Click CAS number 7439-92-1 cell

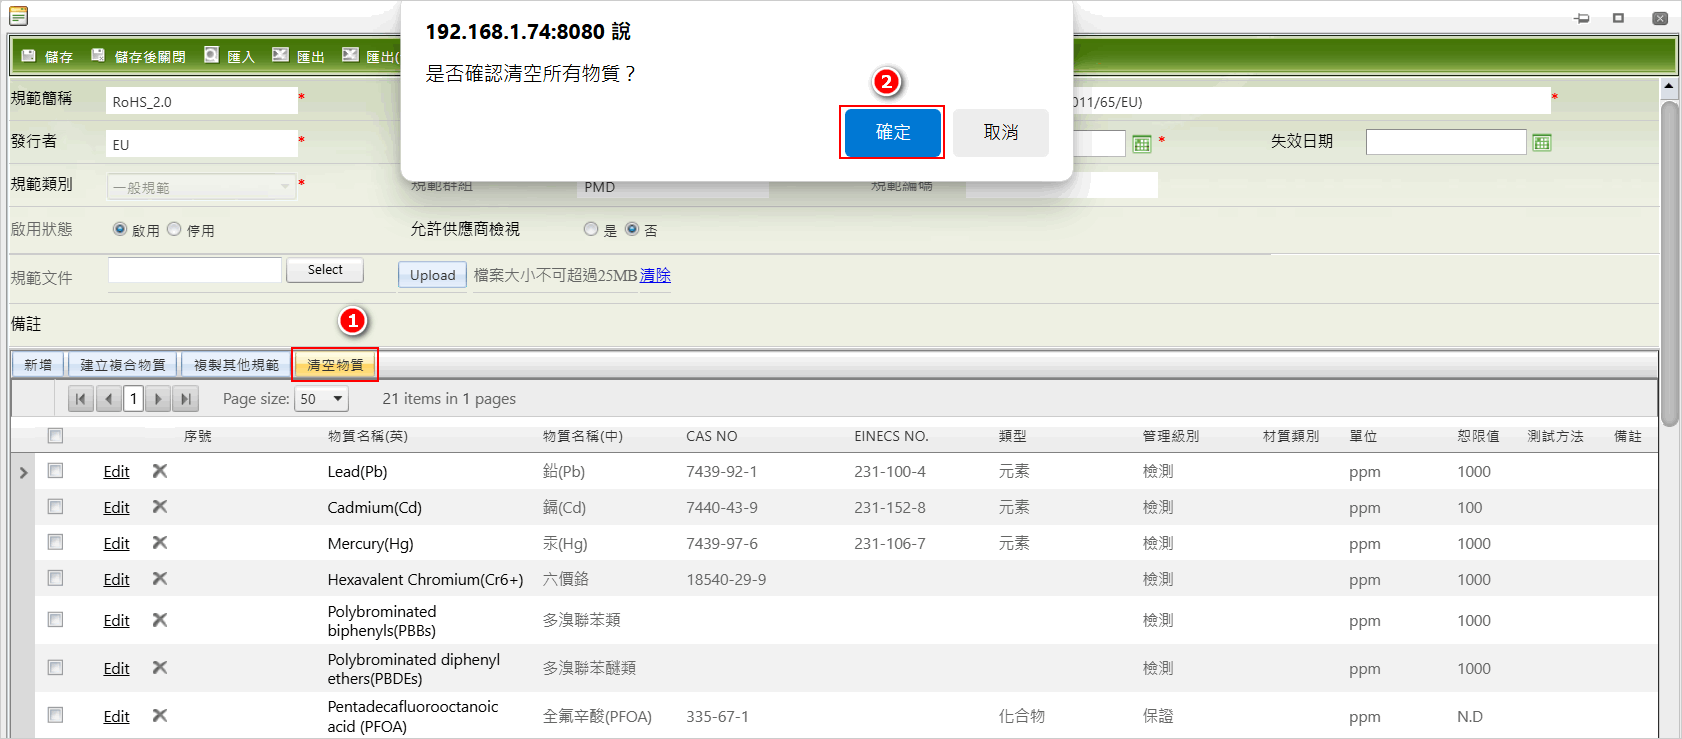pyautogui.click(x=721, y=472)
